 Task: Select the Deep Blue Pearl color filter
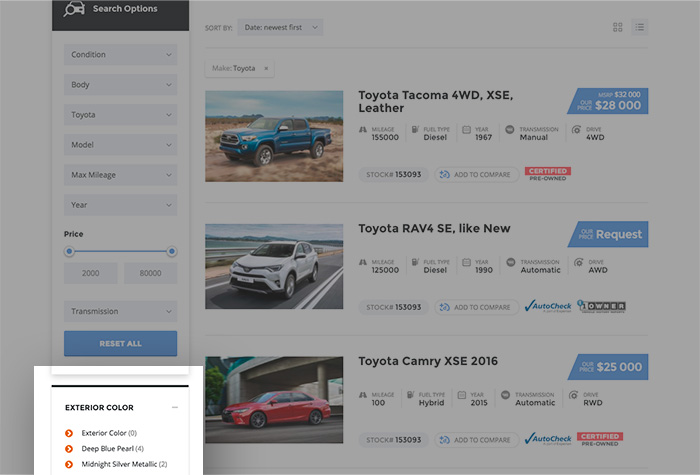click(x=111, y=449)
